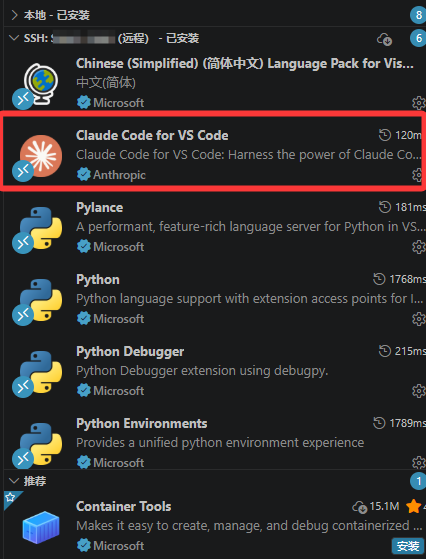Open manage gear for Chinese Language Pack
The image size is (426, 559).
(x=419, y=103)
